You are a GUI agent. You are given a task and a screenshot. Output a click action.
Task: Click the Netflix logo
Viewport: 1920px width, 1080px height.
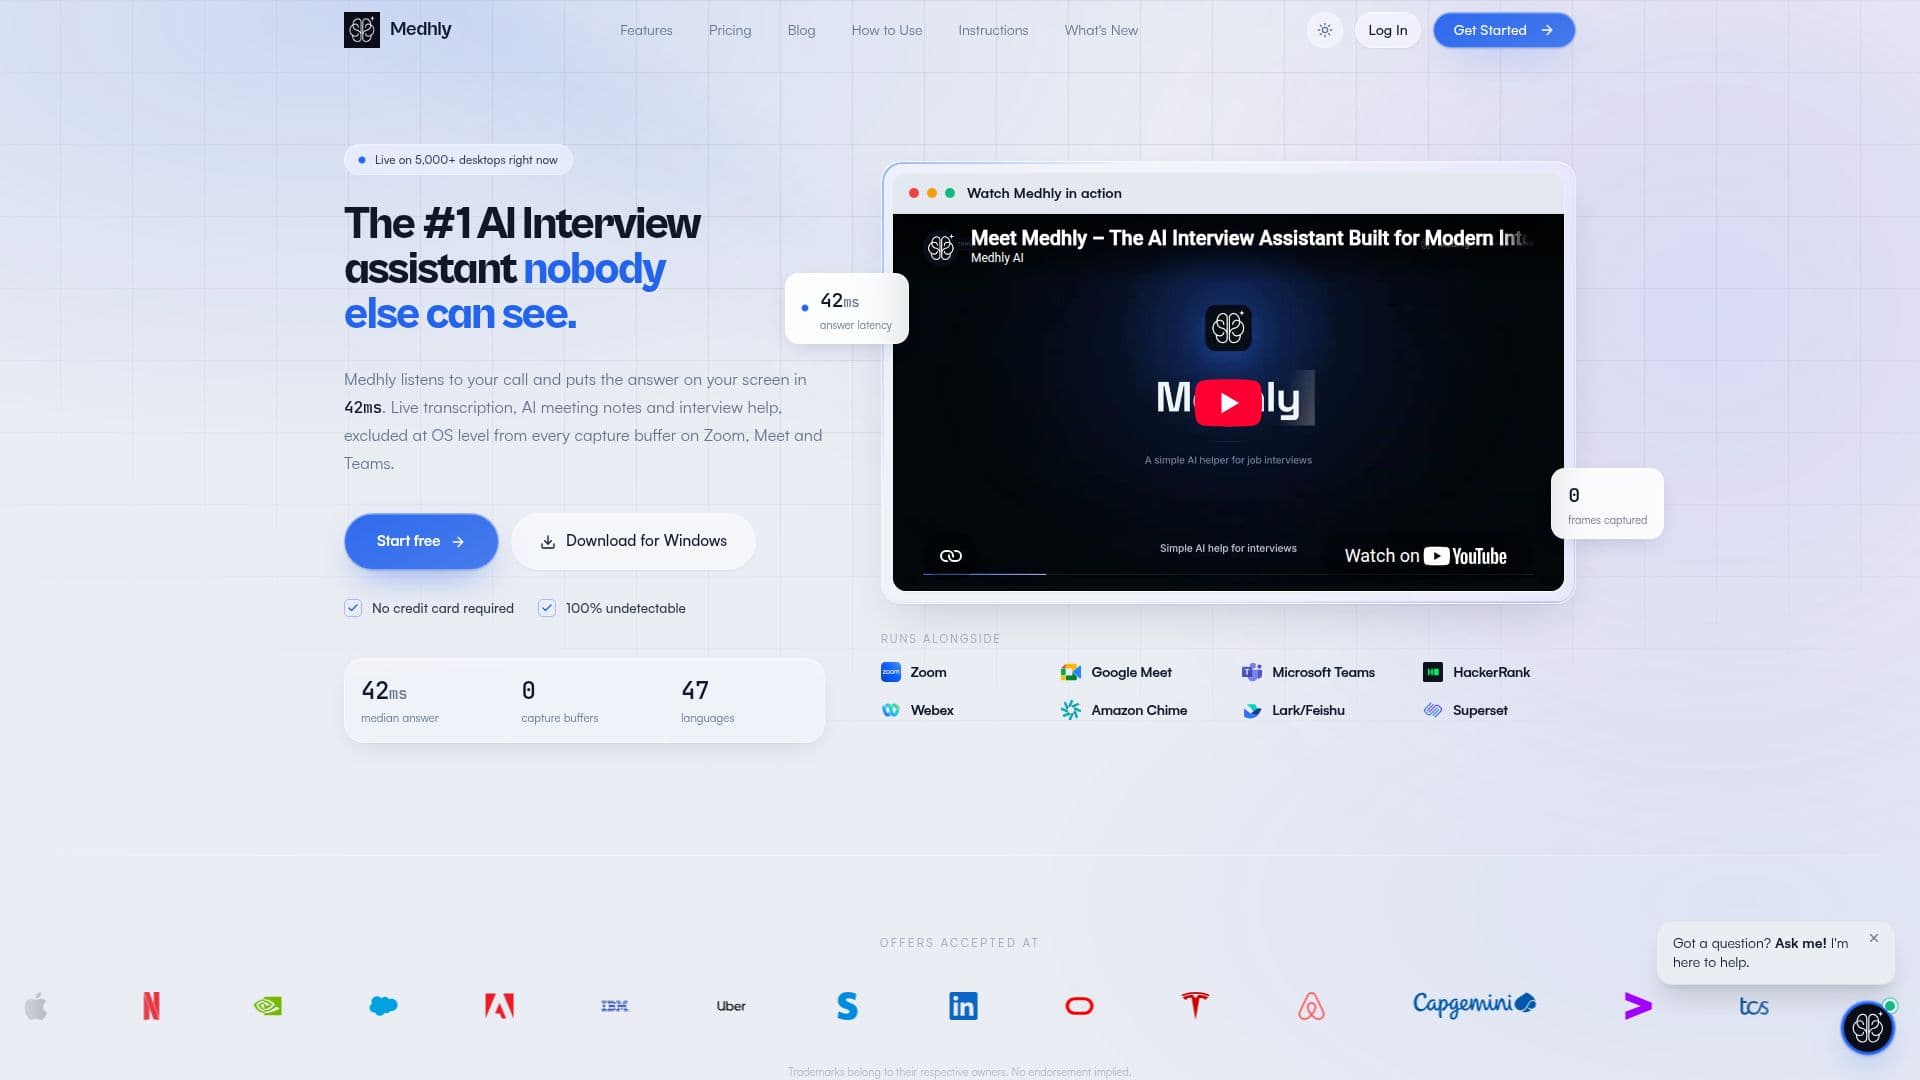pyautogui.click(x=151, y=1006)
